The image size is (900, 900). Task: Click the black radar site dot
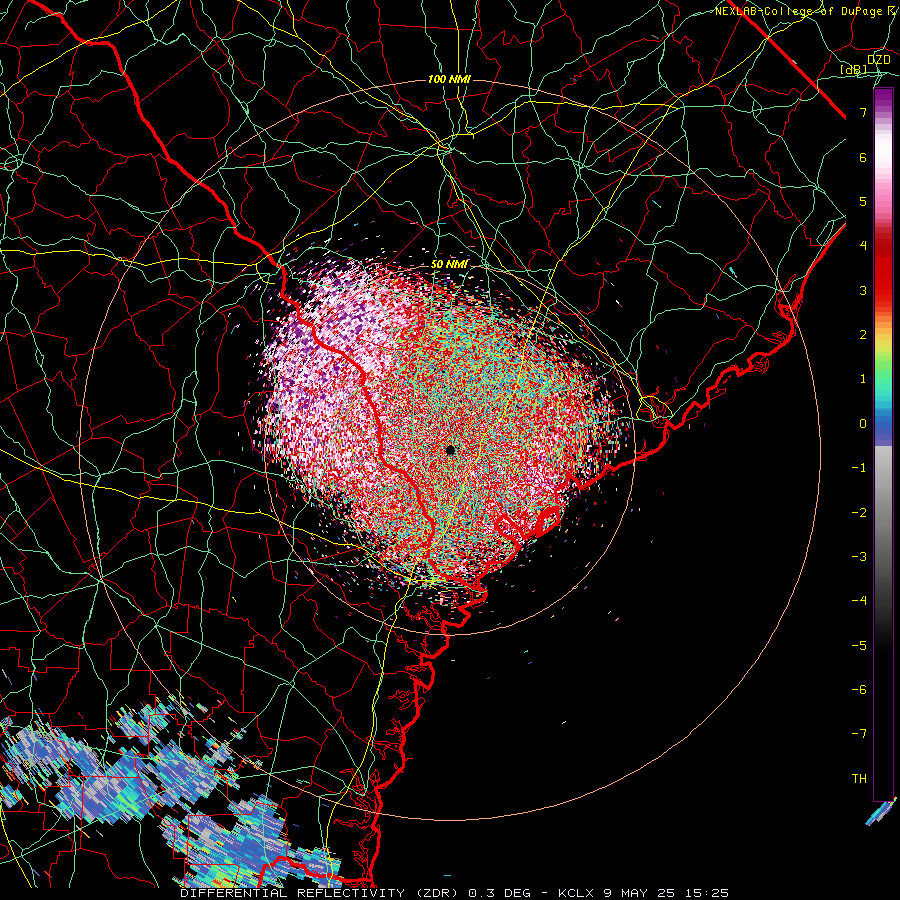(451, 450)
